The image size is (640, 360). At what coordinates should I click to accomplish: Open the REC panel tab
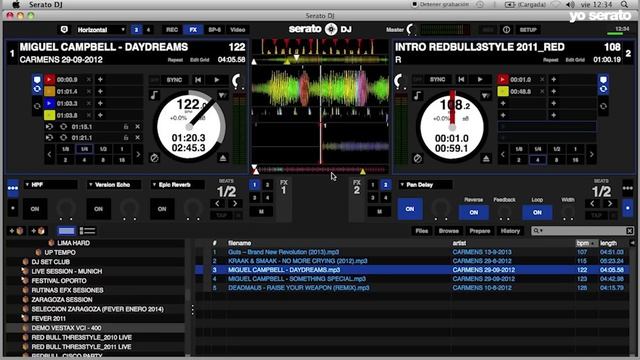click(x=172, y=30)
